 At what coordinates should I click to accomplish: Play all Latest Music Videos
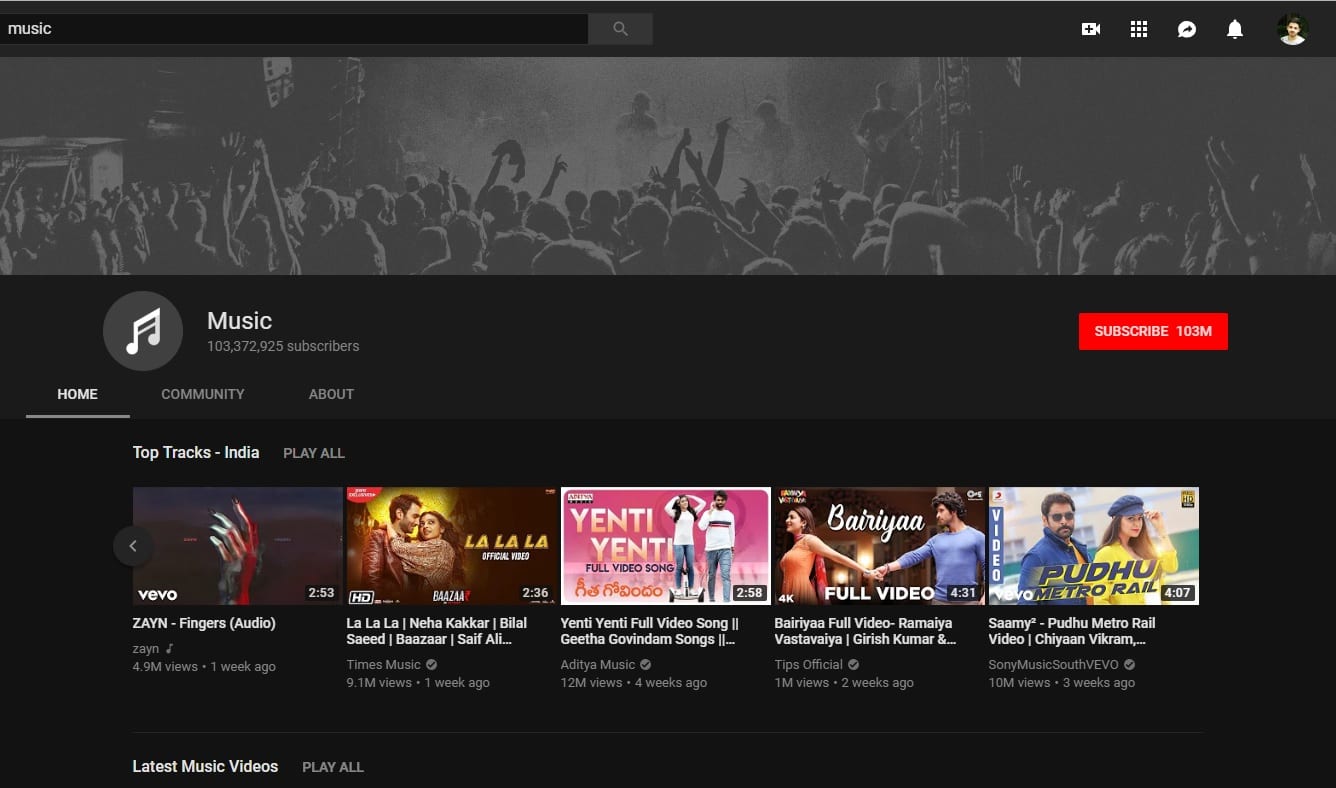(333, 767)
